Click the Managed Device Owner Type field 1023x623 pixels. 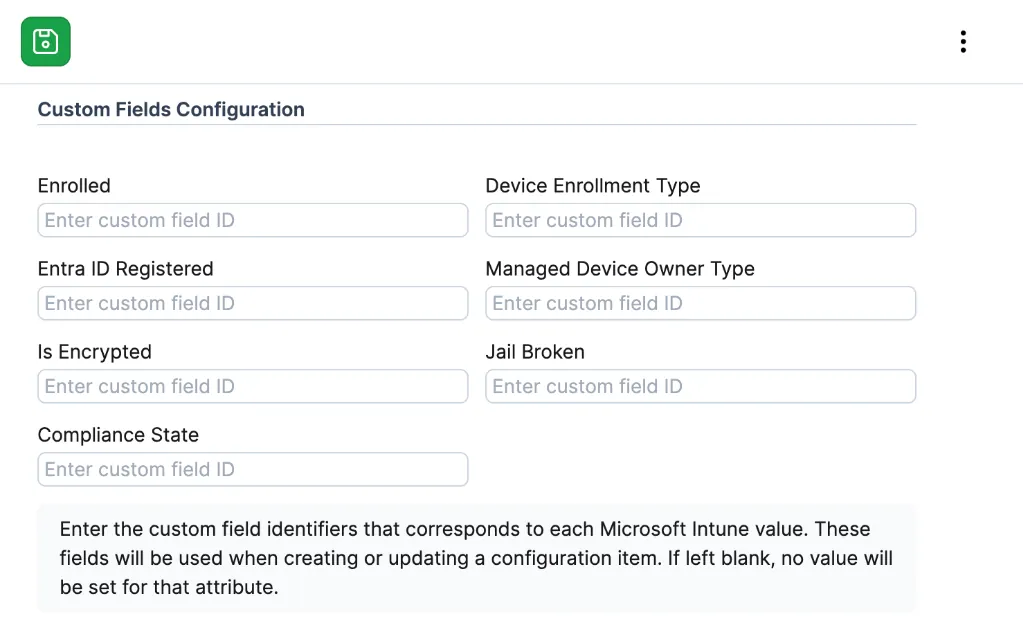click(700, 304)
